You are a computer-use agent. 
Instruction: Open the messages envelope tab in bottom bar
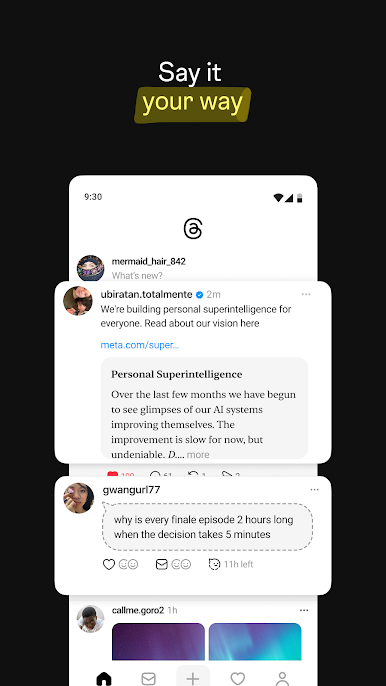(148, 679)
